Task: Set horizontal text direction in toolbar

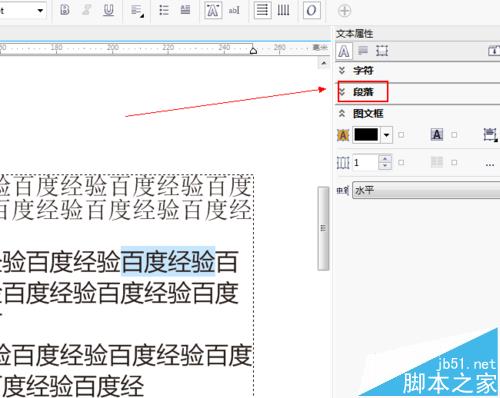Action: click(262, 10)
